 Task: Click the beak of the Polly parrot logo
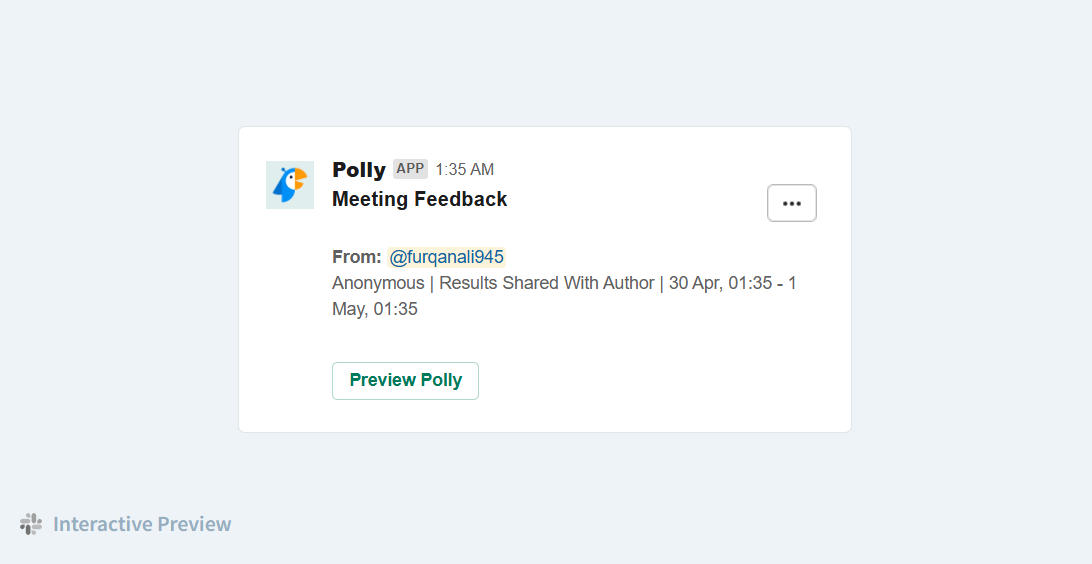301,180
